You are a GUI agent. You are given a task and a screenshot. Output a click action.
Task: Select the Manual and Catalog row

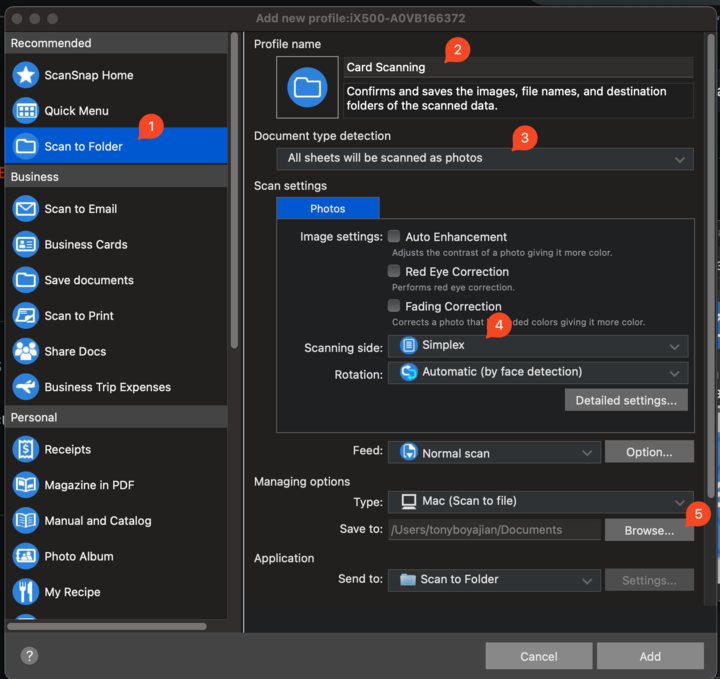[116, 521]
